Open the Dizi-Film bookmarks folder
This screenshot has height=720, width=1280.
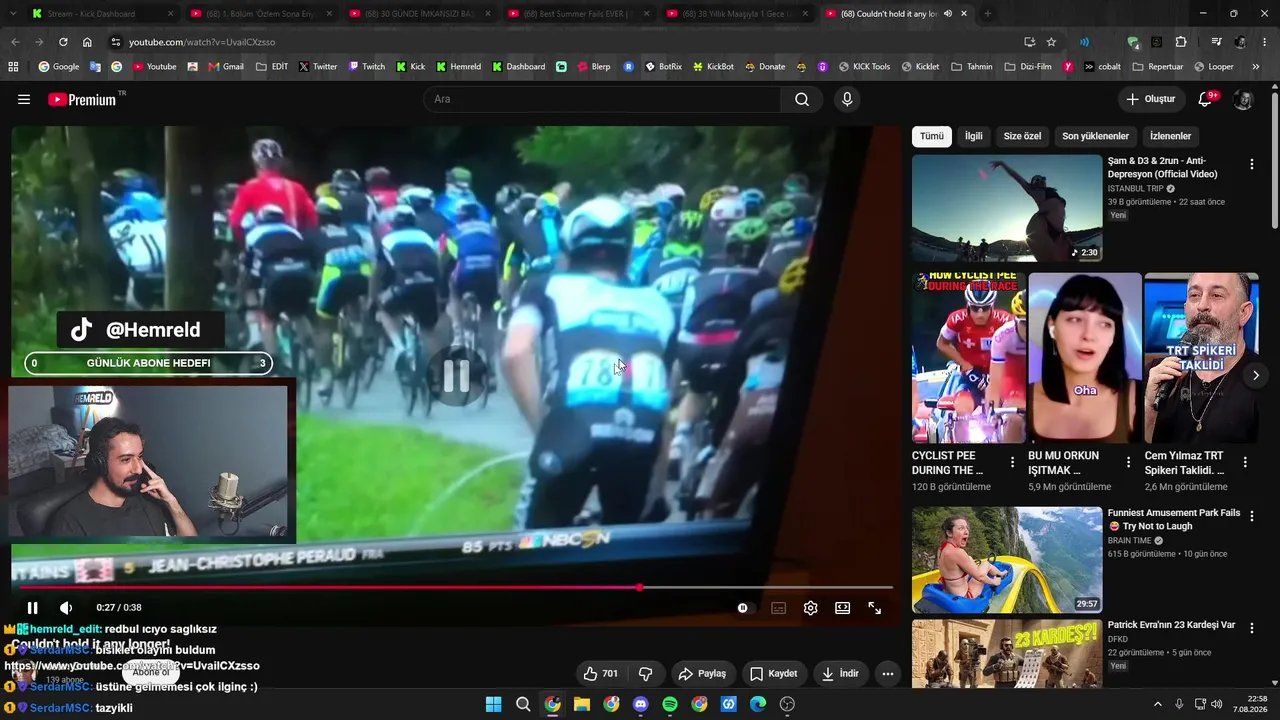(1029, 67)
